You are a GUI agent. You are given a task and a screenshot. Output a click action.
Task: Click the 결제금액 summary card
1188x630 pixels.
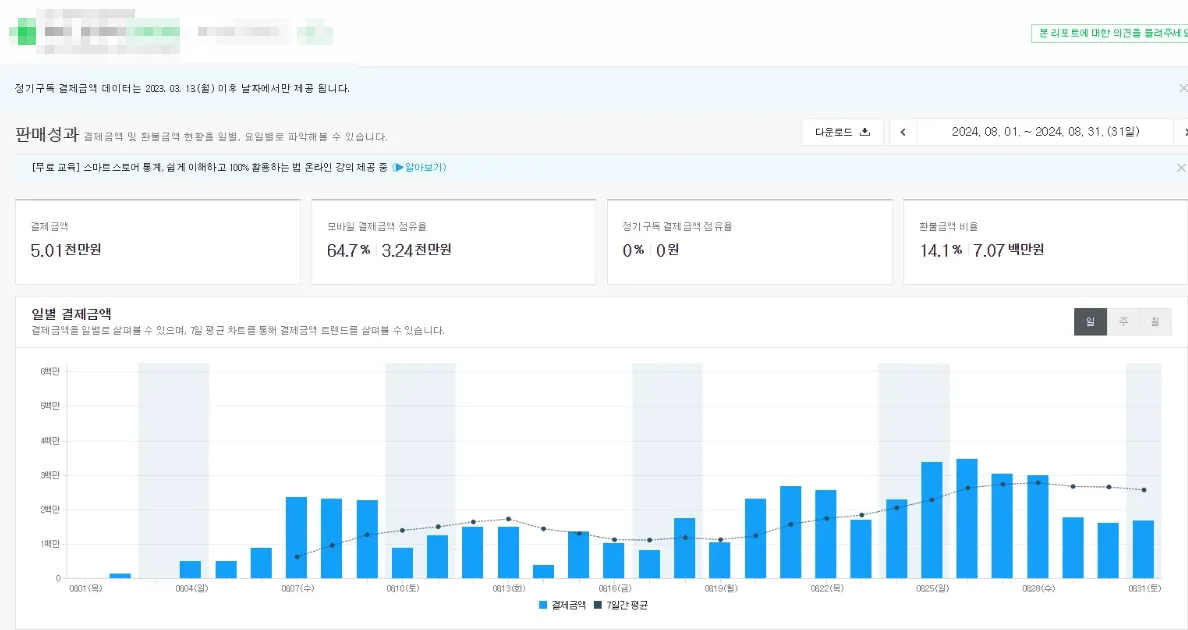tap(157, 241)
